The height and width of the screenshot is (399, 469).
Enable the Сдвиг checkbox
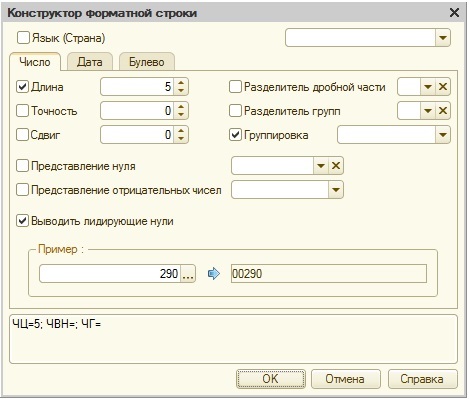[22, 135]
